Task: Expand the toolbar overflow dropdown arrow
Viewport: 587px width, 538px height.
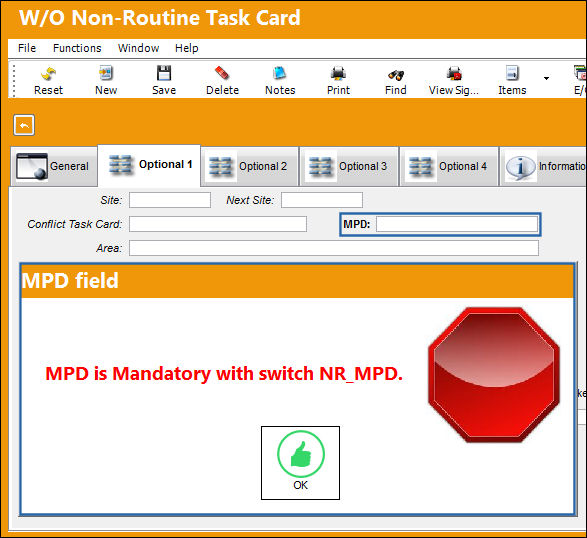Action: pyautogui.click(x=547, y=78)
